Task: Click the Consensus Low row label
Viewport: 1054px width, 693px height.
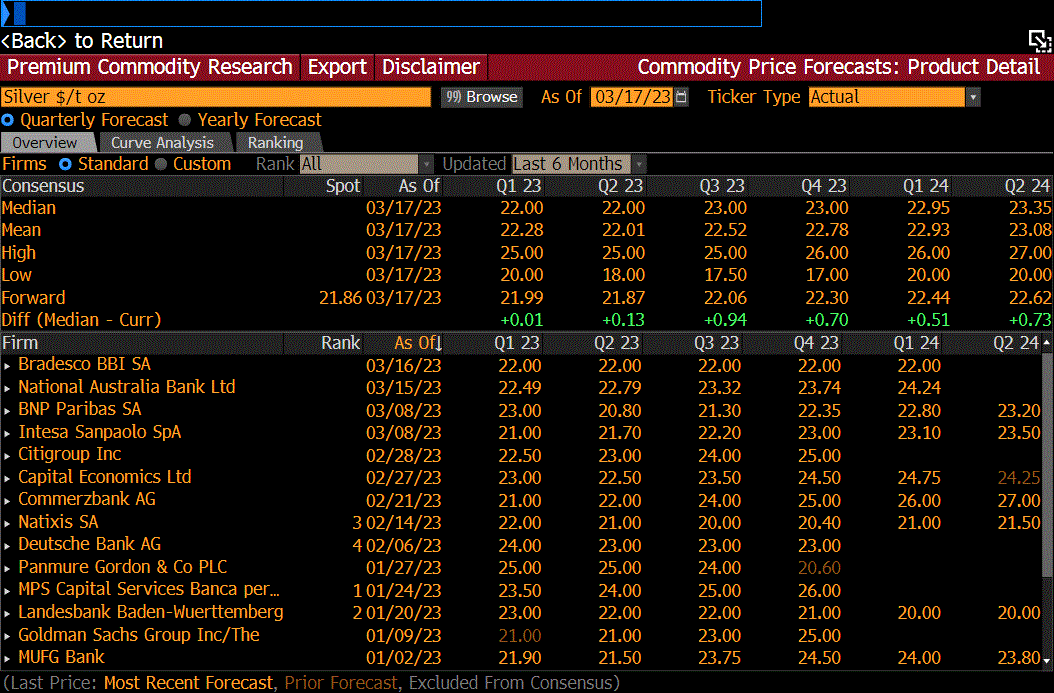Action: click(x=17, y=276)
